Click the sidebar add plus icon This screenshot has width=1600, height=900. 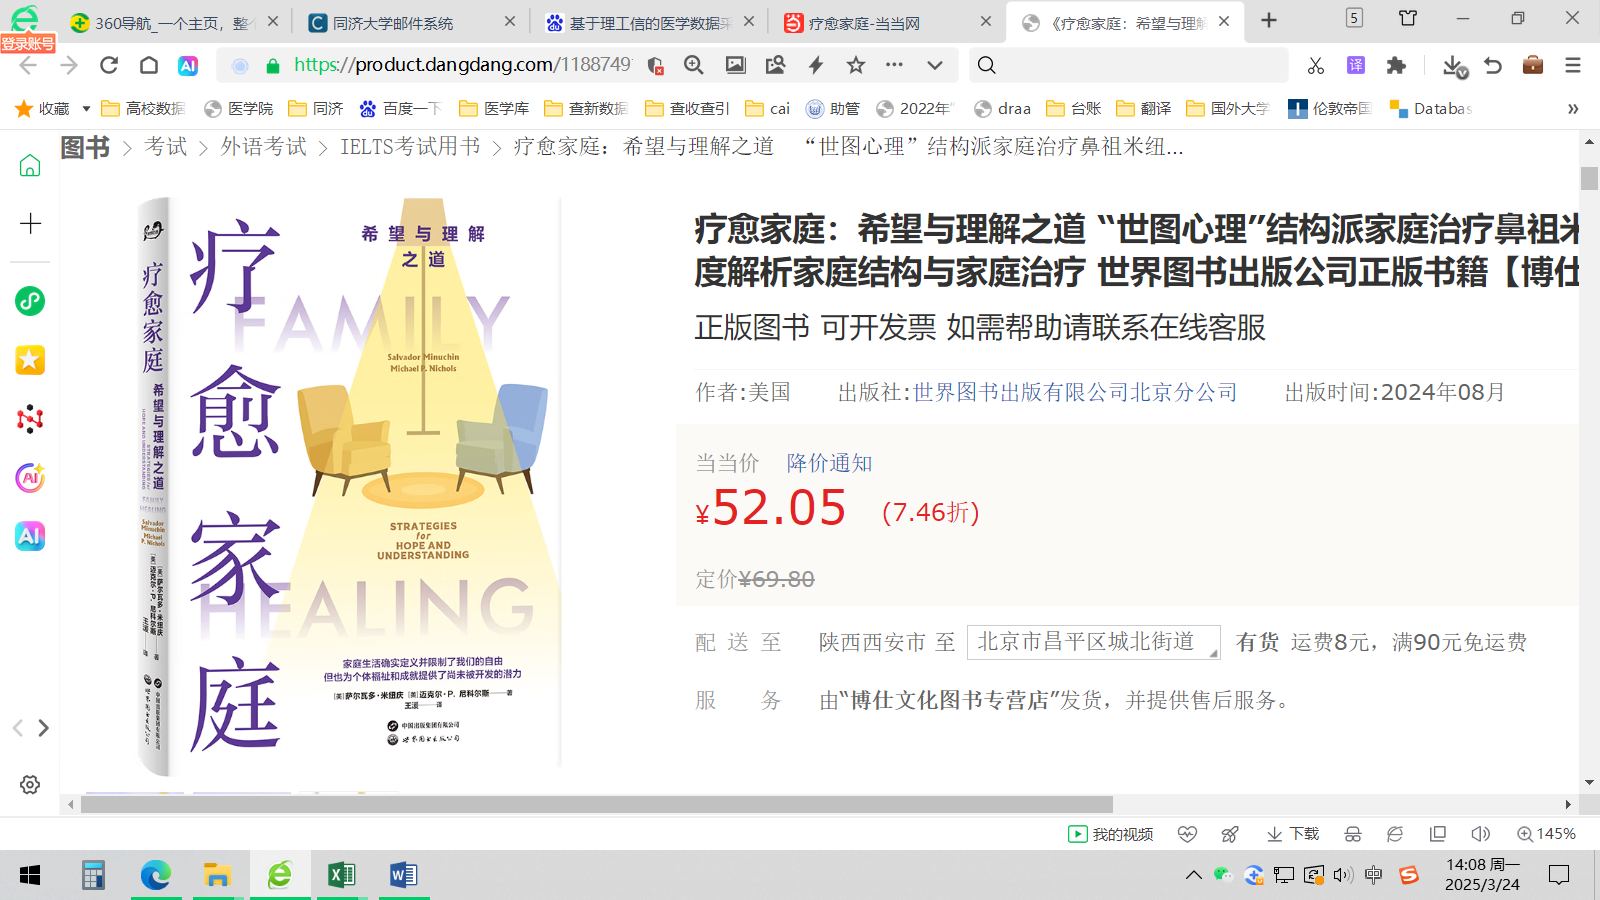(x=30, y=223)
